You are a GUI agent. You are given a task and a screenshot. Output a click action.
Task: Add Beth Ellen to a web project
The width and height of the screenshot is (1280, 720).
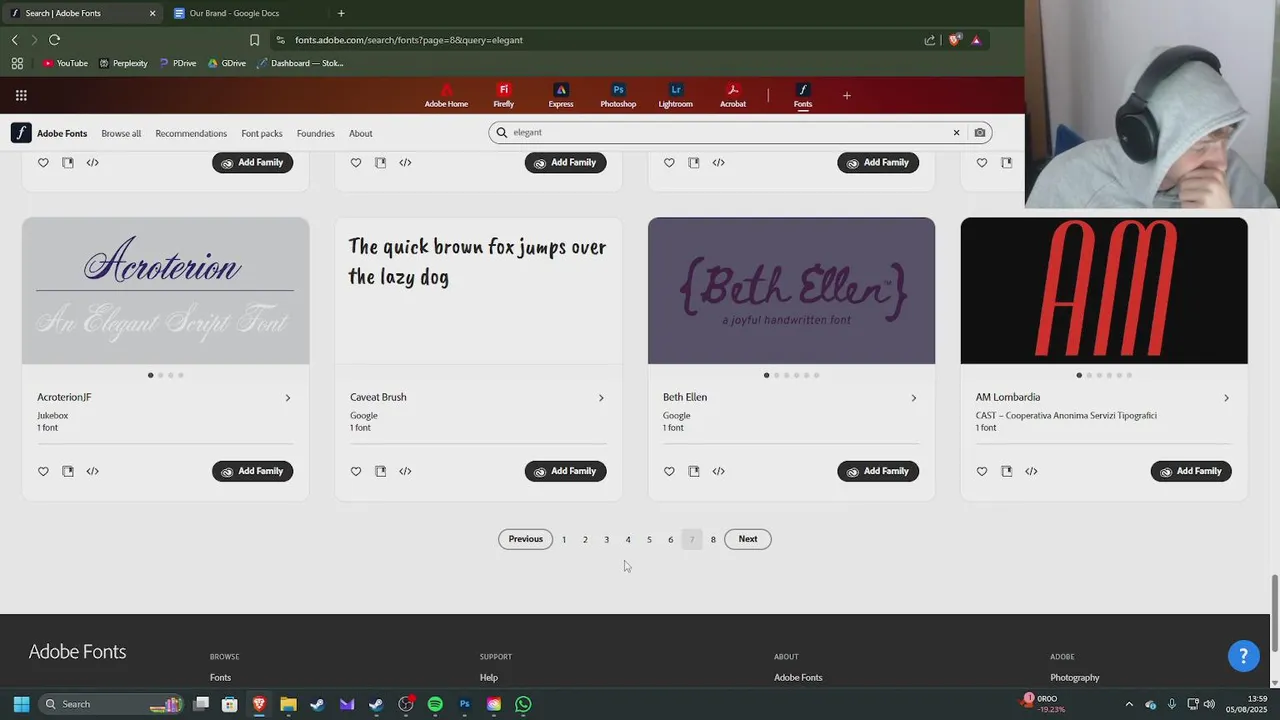[694, 471]
